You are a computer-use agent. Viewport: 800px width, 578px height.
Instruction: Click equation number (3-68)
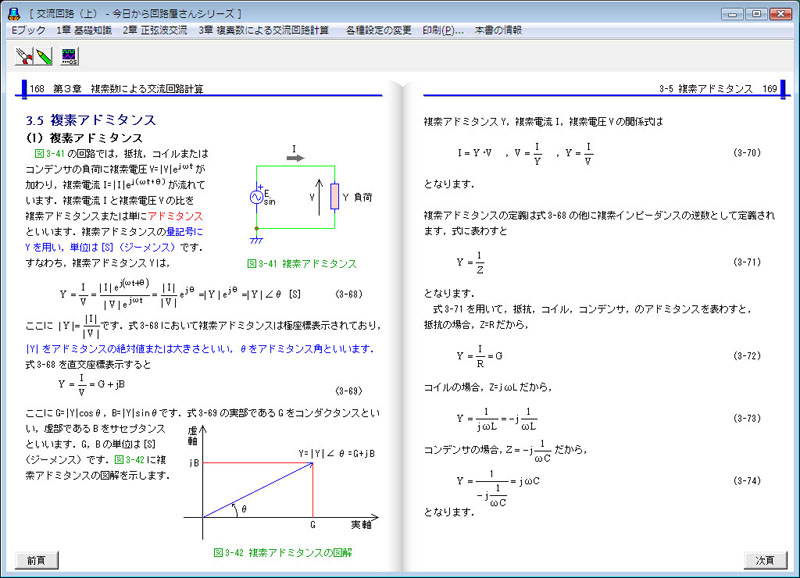[349, 294]
